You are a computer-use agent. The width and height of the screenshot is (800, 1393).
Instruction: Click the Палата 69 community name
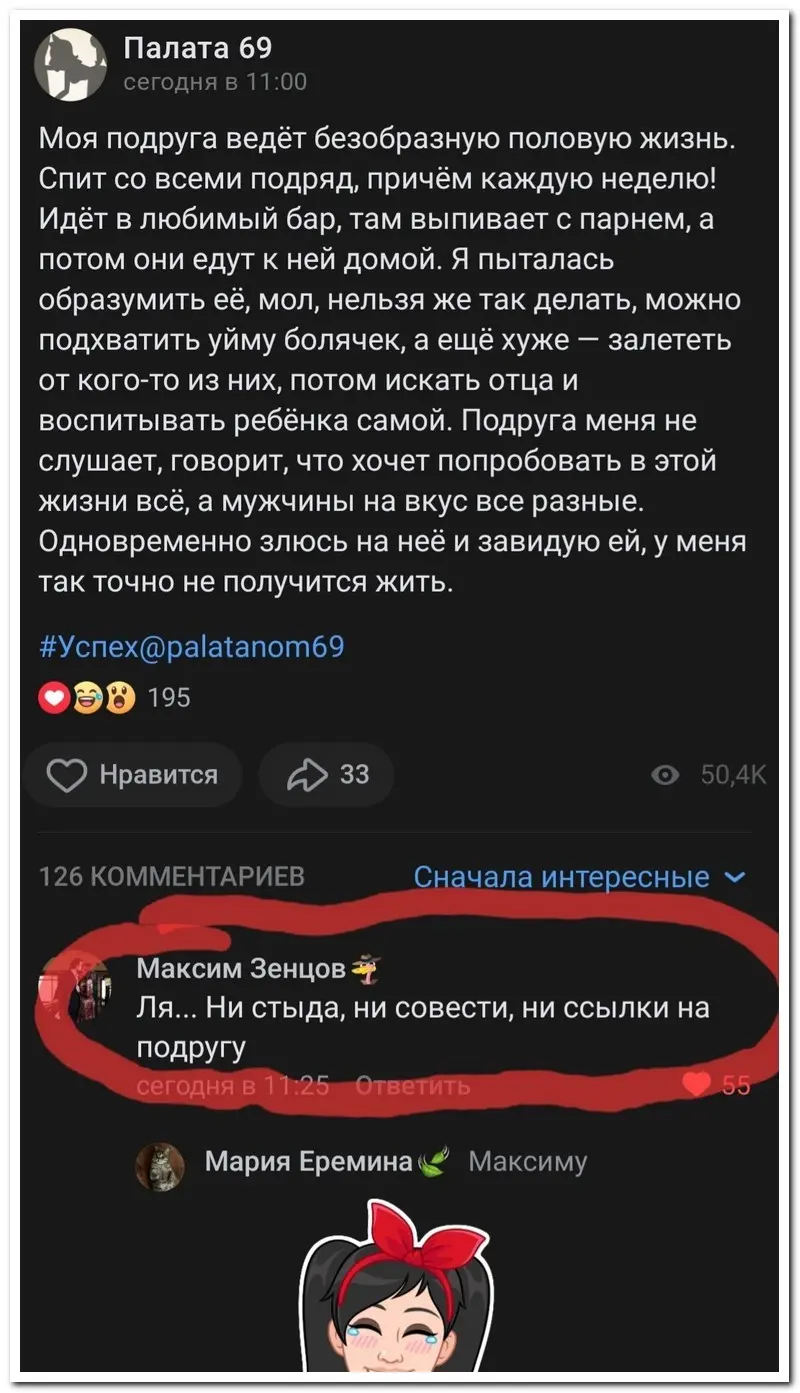pyautogui.click(x=198, y=48)
